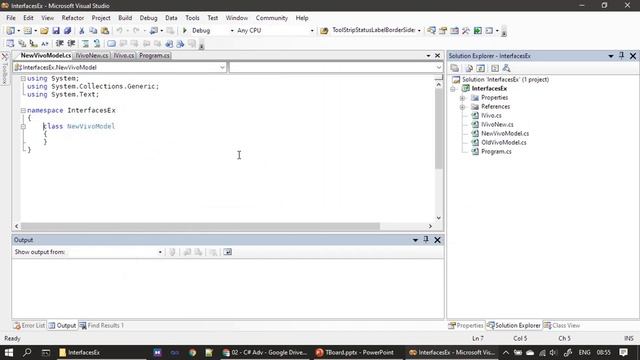The width and height of the screenshot is (640, 360).
Task: Start debugging with the green play icon
Action: [184, 31]
